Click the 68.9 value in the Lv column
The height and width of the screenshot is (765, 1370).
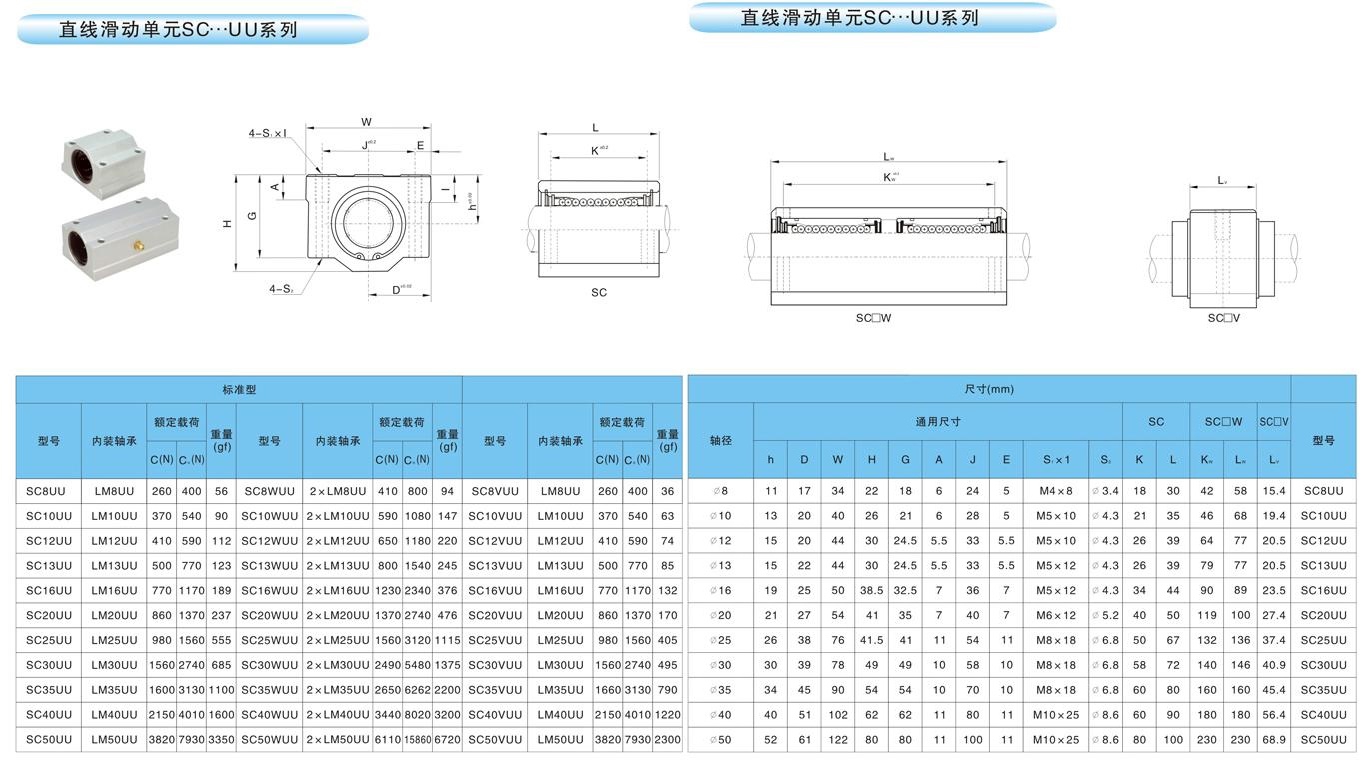click(x=1274, y=740)
